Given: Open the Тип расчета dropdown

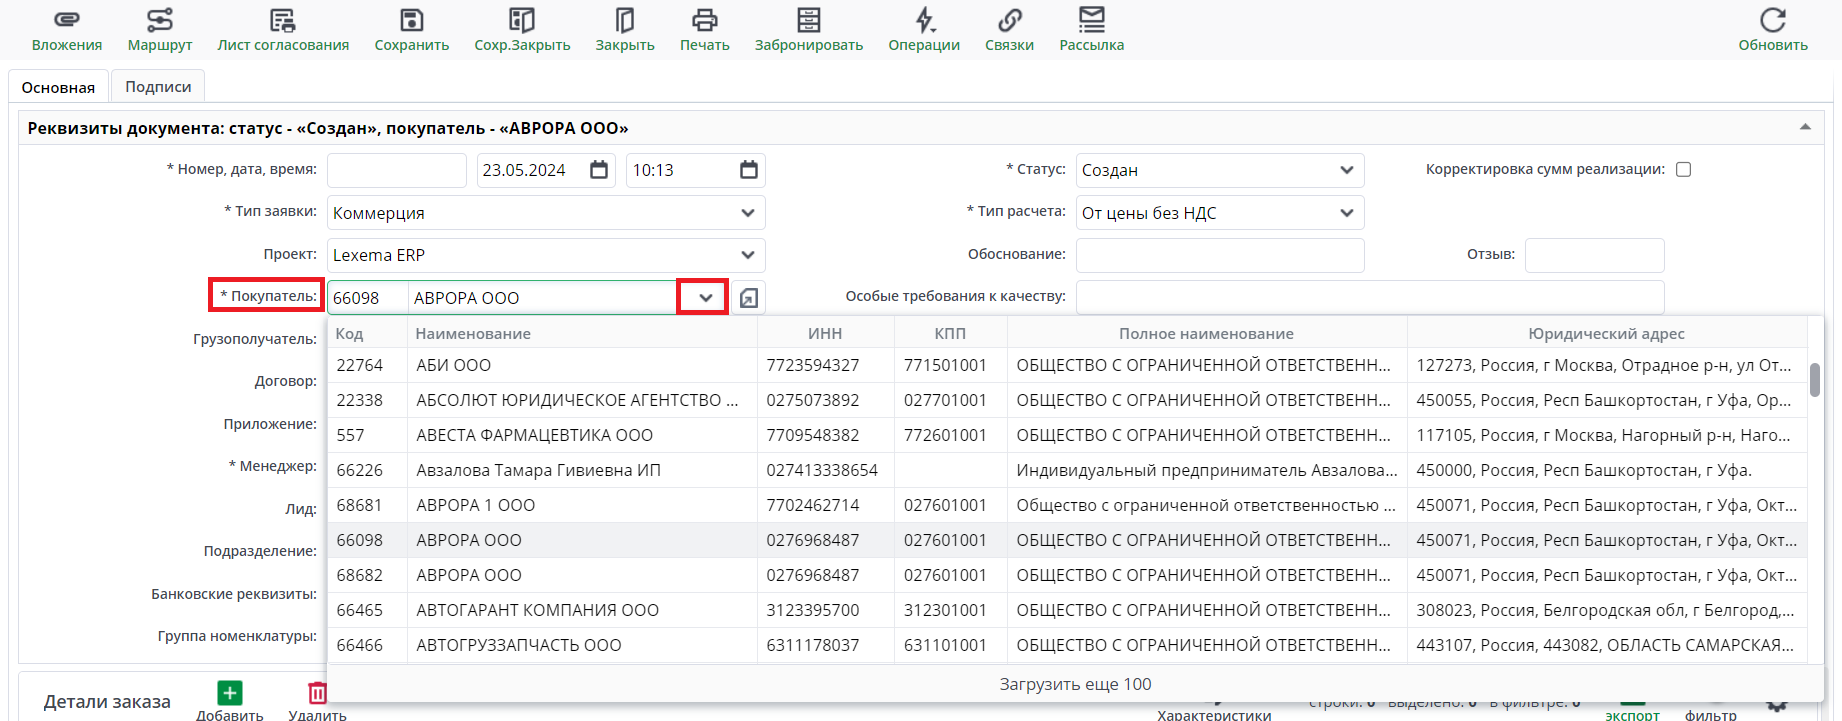Looking at the screenshot, I should [1346, 213].
